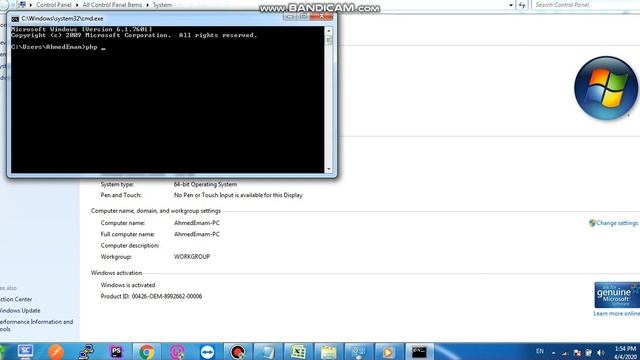The height and width of the screenshot is (360, 640).
Task: Show hidden tray icons arrow
Action: click(x=553, y=353)
